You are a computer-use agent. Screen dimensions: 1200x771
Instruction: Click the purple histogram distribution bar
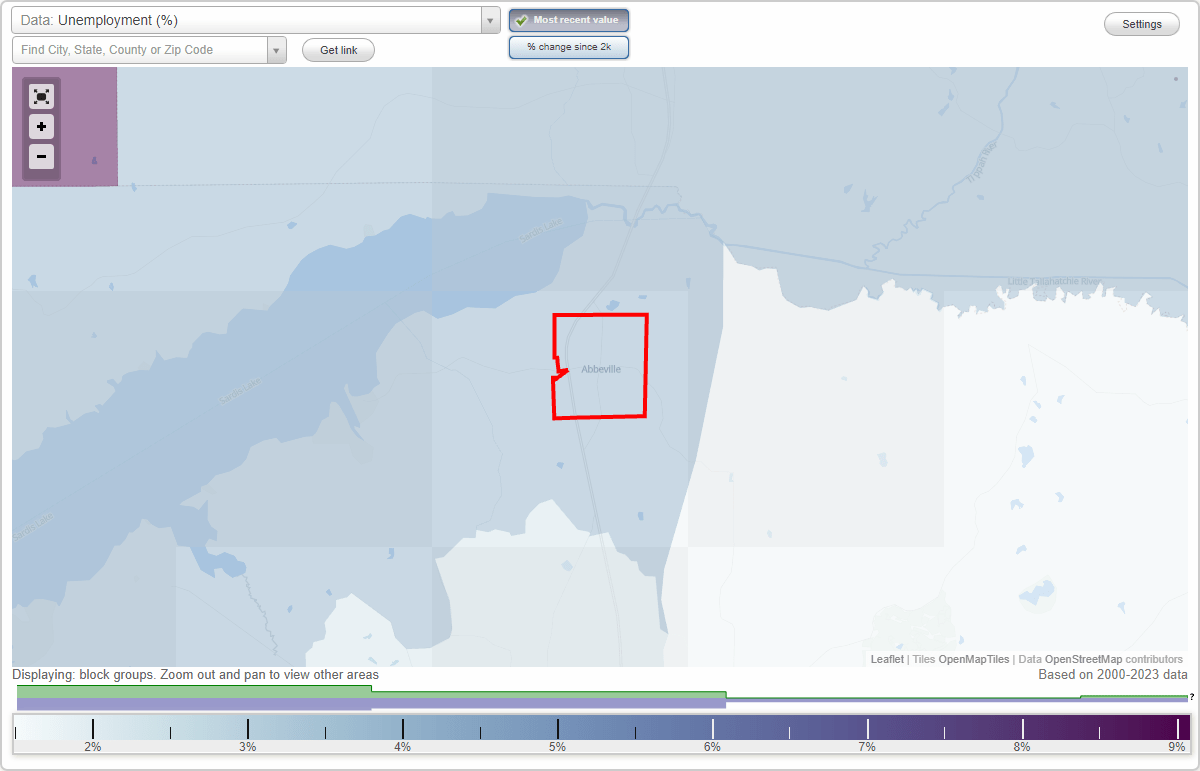[x=194, y=704]
